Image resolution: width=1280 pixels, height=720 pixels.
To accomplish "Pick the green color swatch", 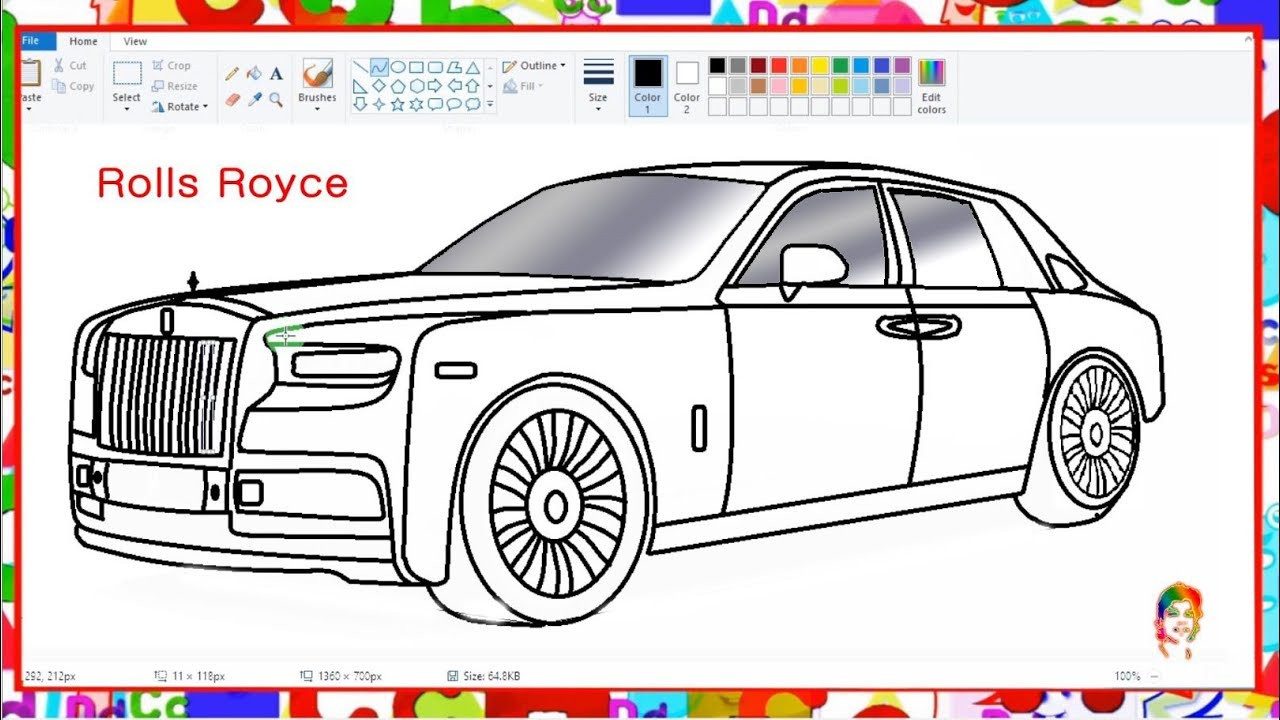I will click(x=840, y=65).
